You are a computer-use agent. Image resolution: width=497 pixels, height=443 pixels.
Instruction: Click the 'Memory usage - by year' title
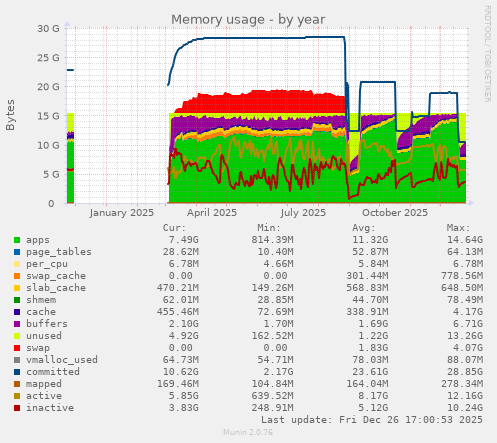[248, 20]
